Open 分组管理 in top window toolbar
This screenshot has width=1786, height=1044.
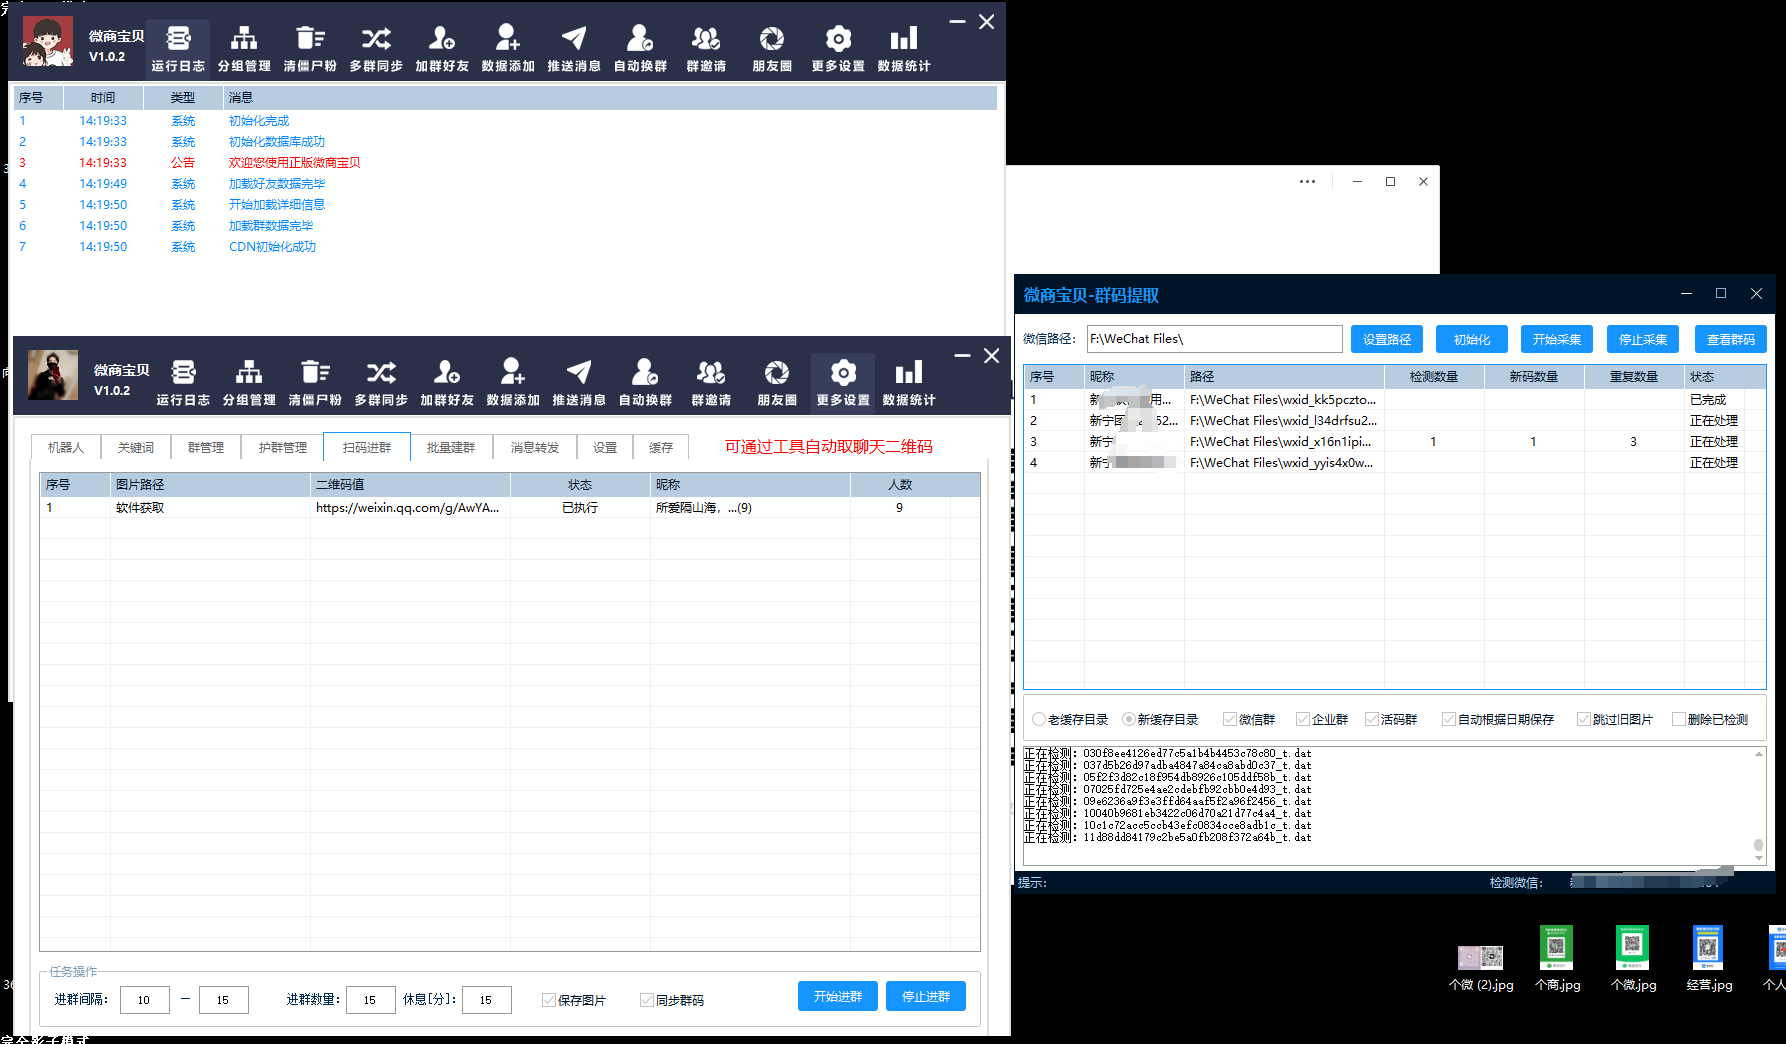tap(244, 49)
